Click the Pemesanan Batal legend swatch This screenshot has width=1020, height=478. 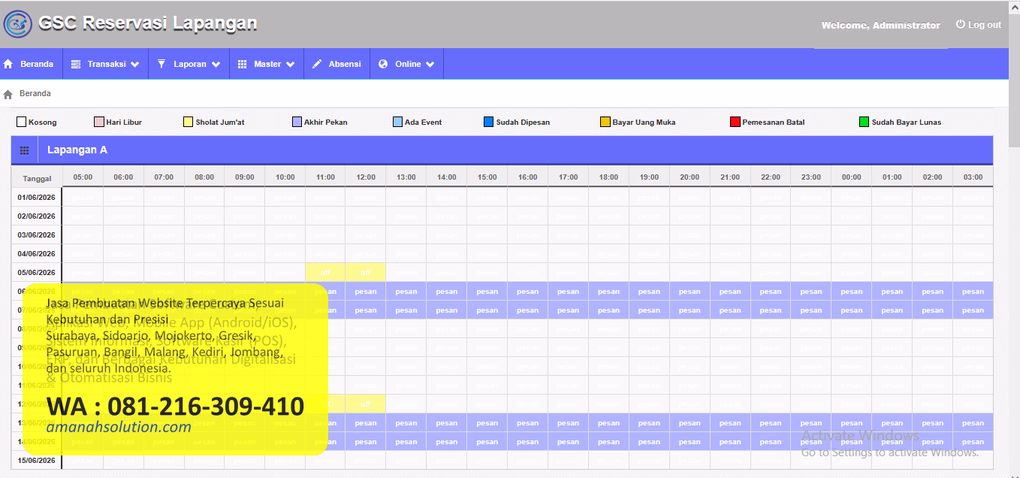(x=735, y=122)
